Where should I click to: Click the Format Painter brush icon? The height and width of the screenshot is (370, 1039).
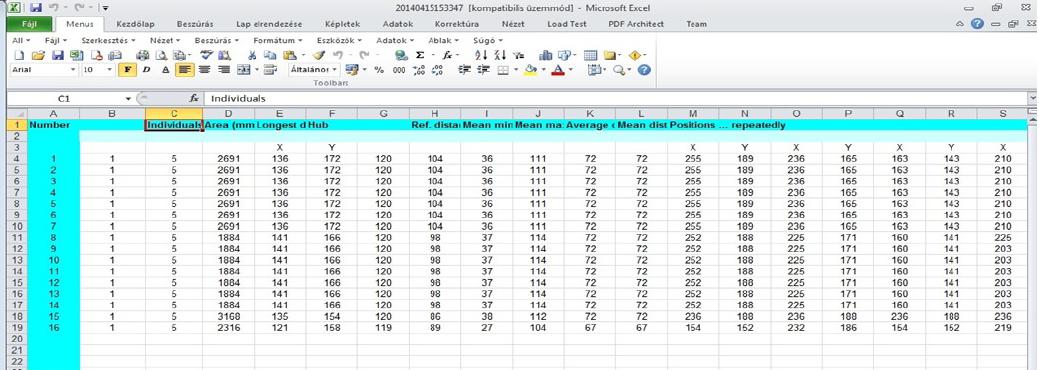pyautogui.click(x=319, y=56)
